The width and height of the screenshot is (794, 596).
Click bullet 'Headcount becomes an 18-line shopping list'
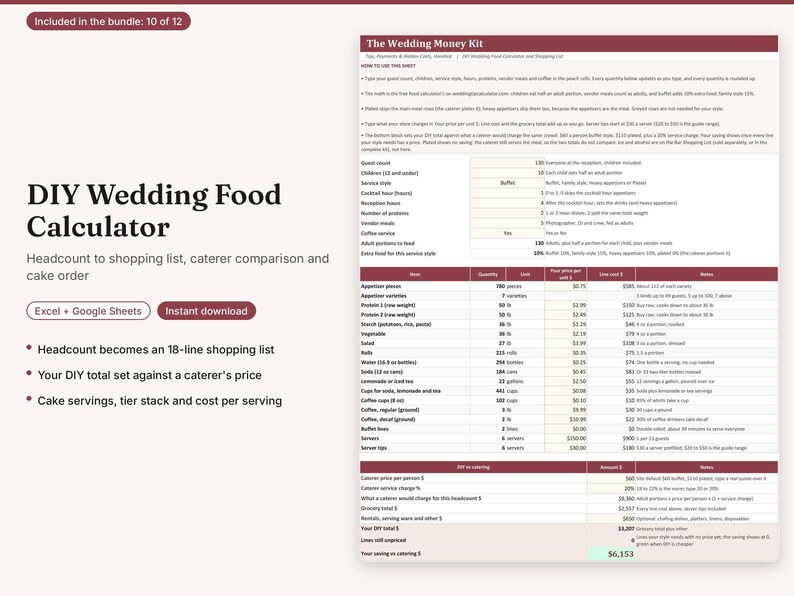coord(156,349)
